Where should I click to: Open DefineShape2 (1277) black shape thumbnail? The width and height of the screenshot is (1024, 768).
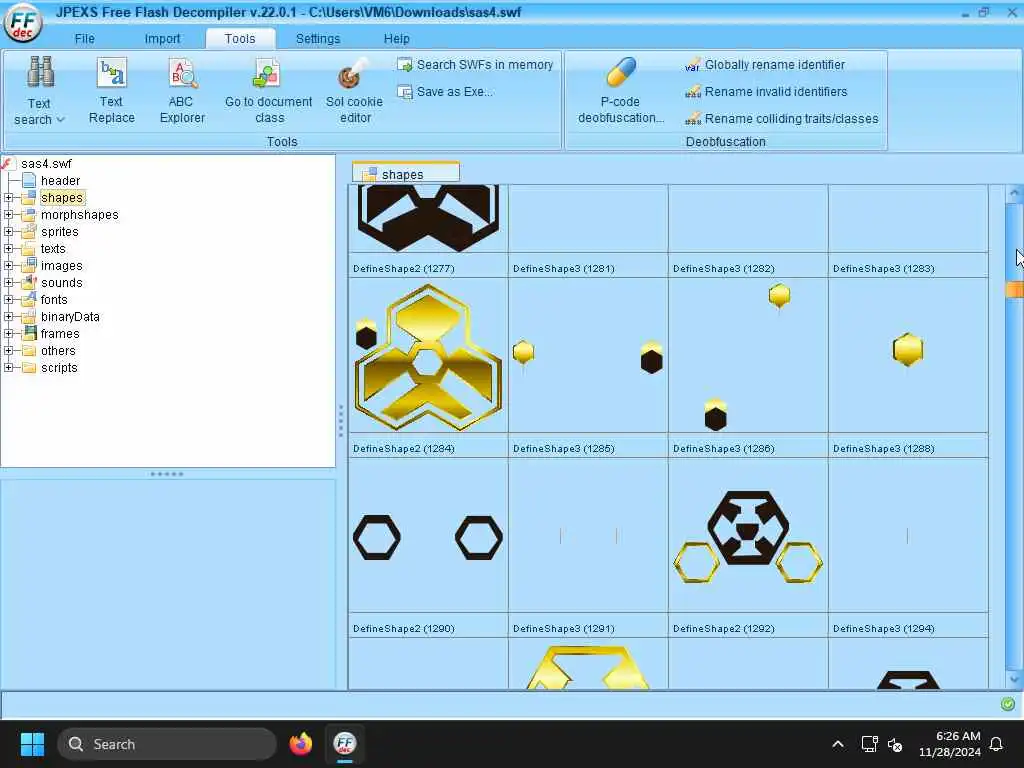coord(428,219)
